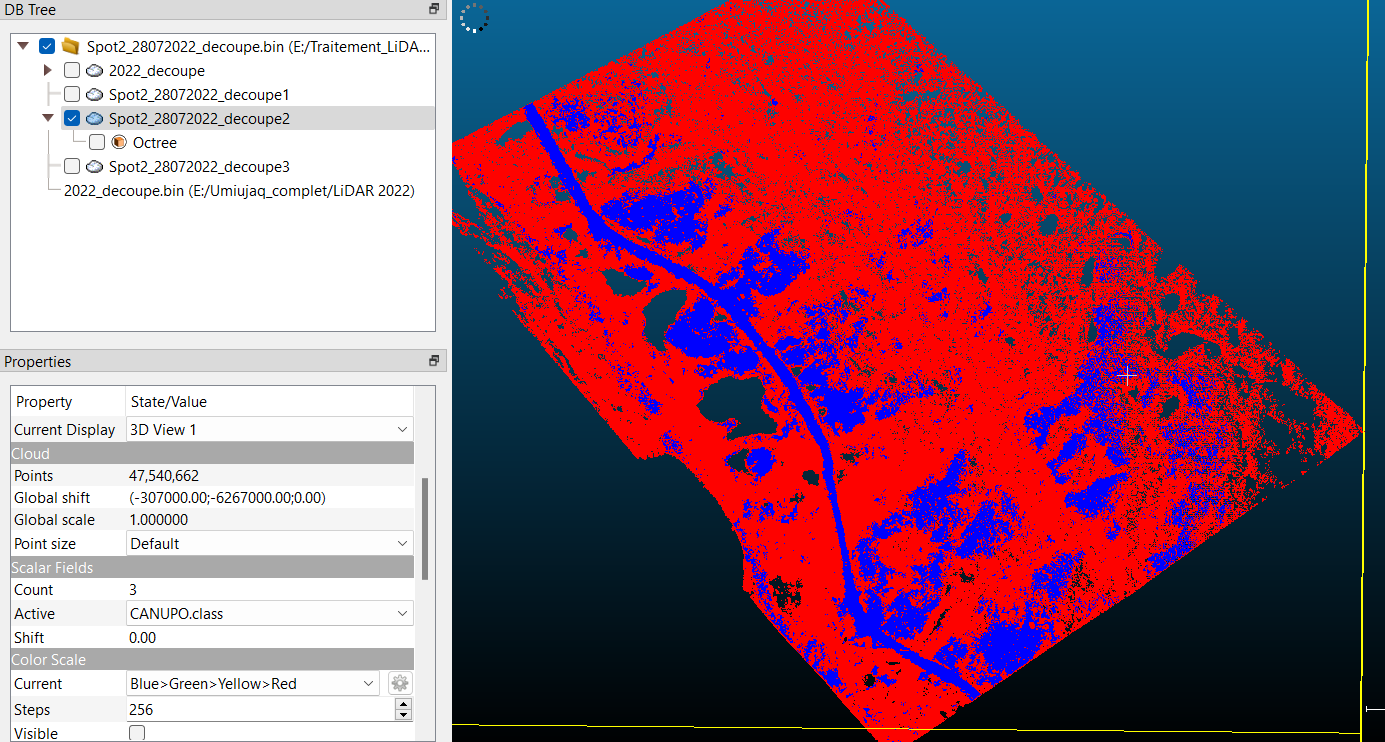The width and height of the screenshot is (1385, 742).
Task: Click the Octree icon in the tree
Action: pos(119,143)
